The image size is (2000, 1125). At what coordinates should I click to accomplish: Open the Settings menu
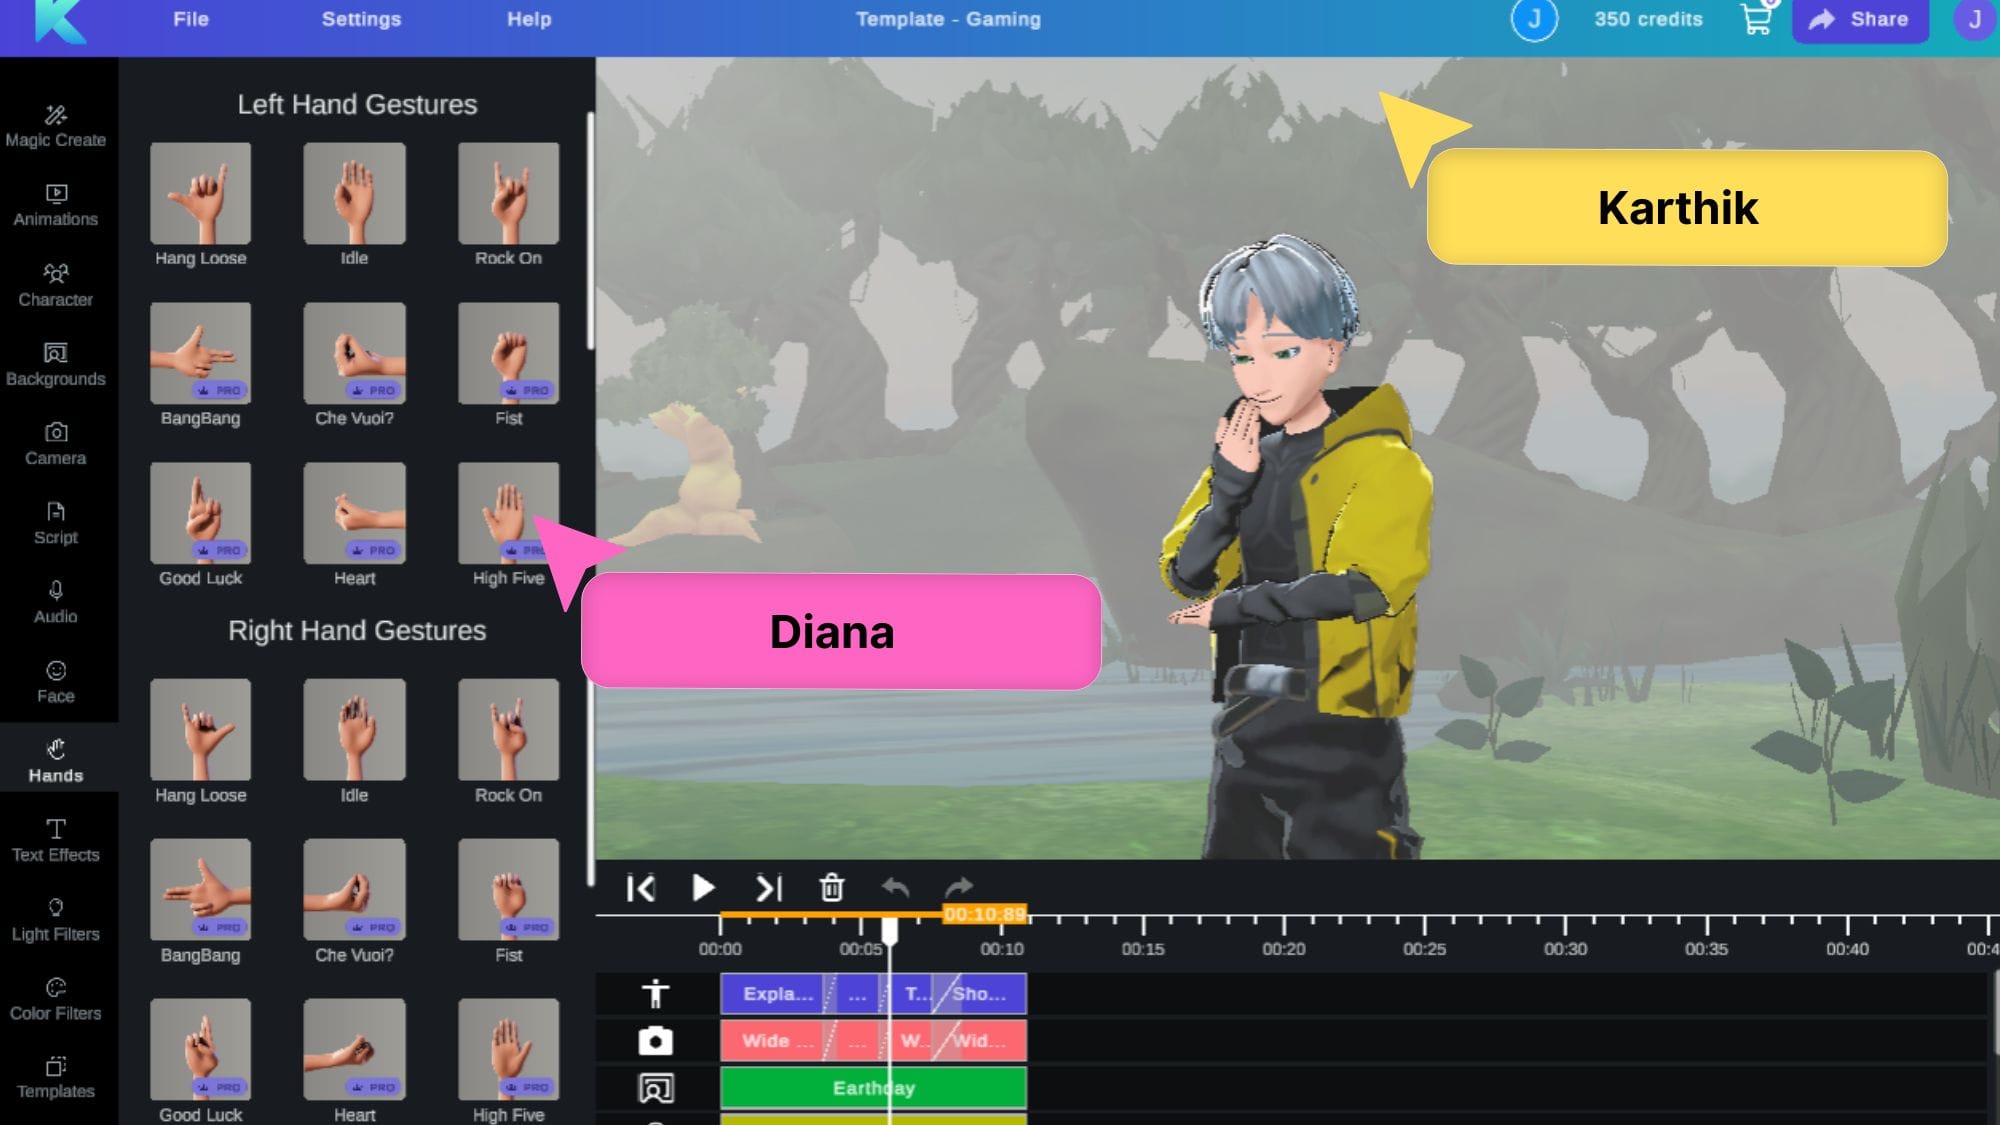(x=360, y=19)
